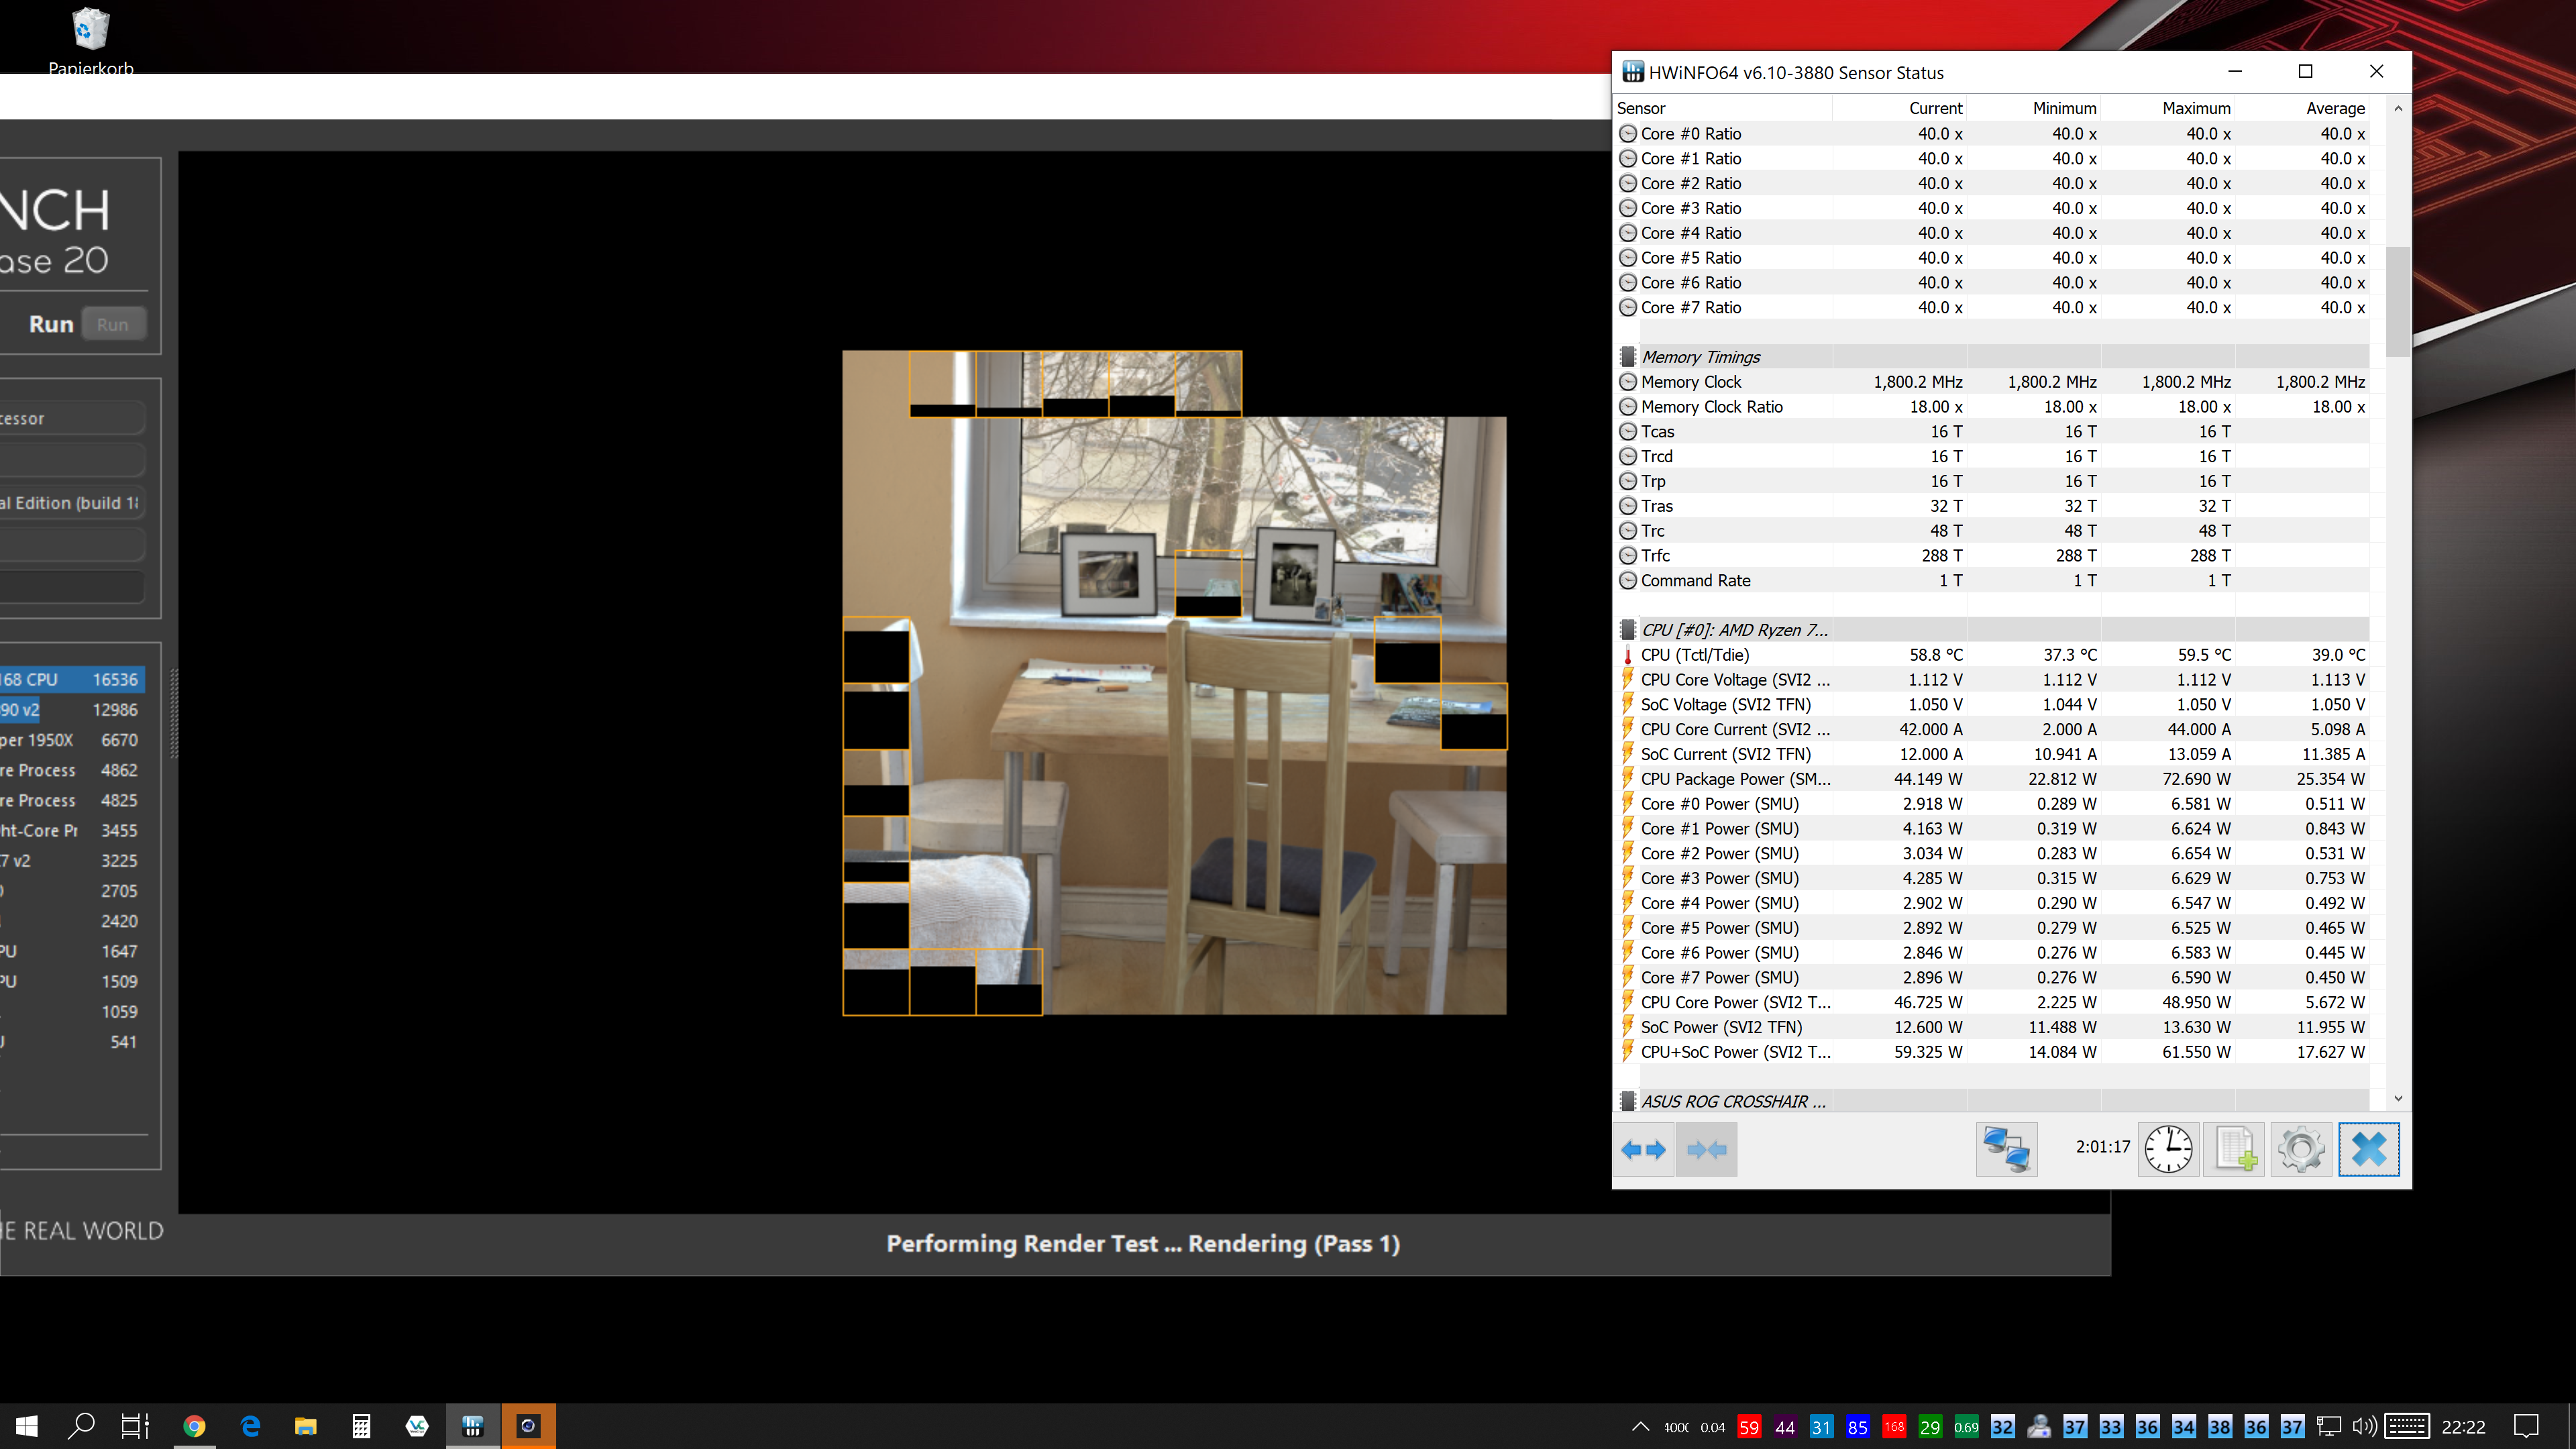Open Google Chrome from the taskbar
Image resolution: width=2576 pixels, height=1449 pixels.
pos(194,1426)
